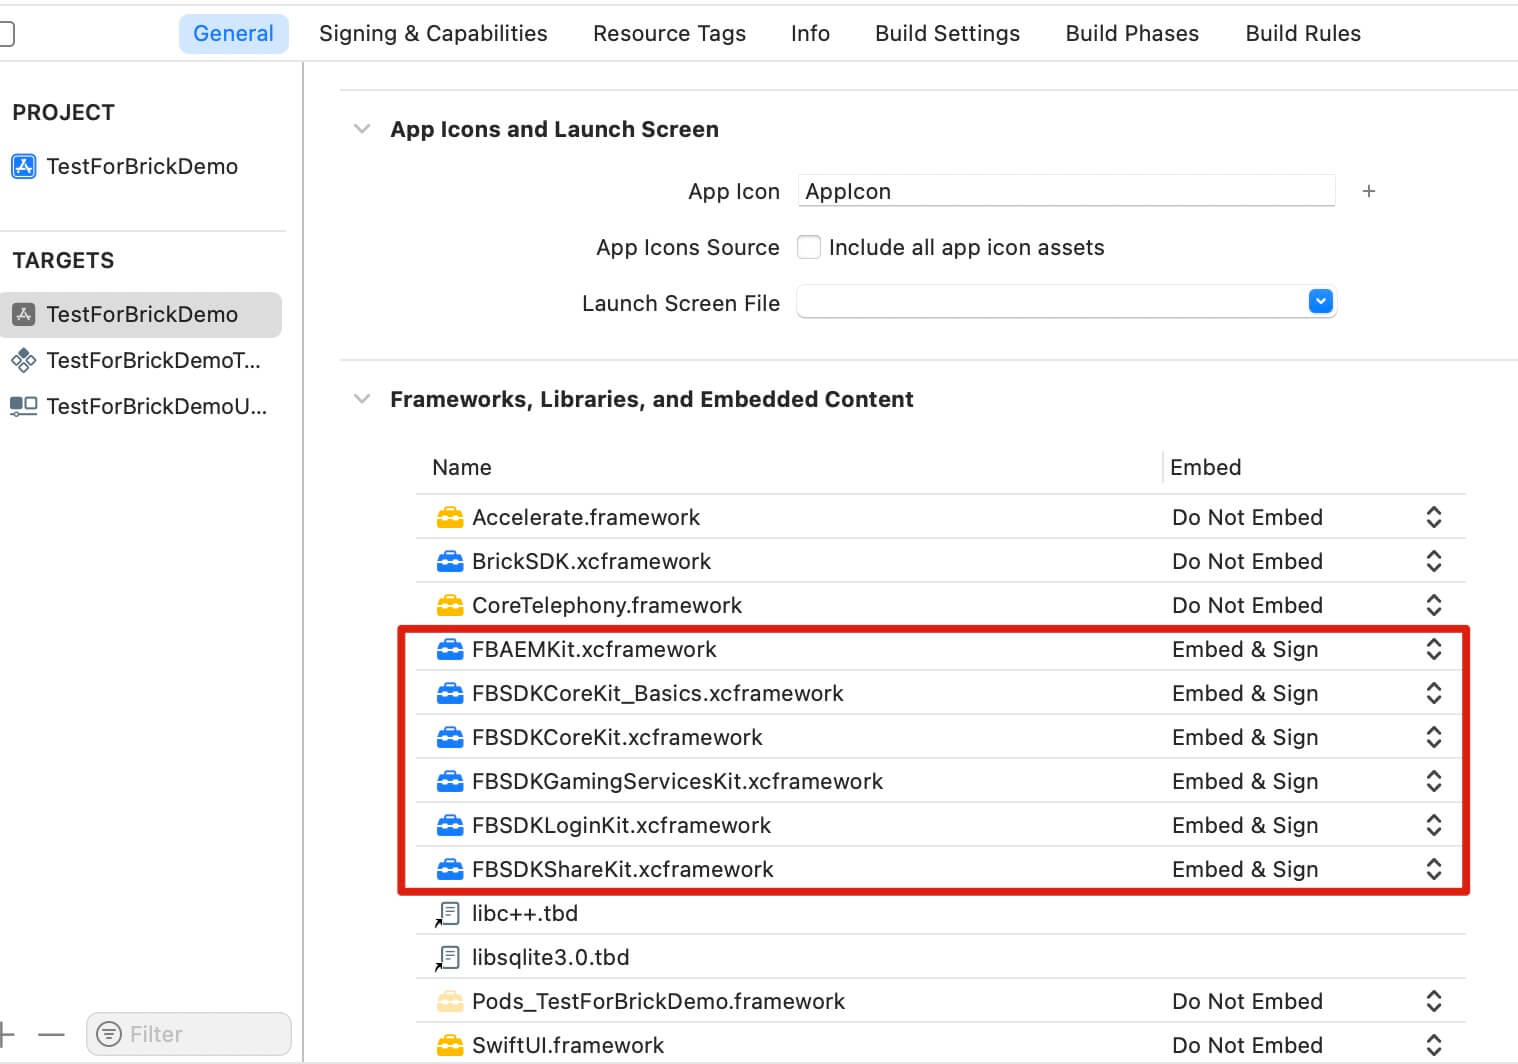Select the FBAEMKit.xcframework row name
1518x1064 pixels.
(594, 649)
